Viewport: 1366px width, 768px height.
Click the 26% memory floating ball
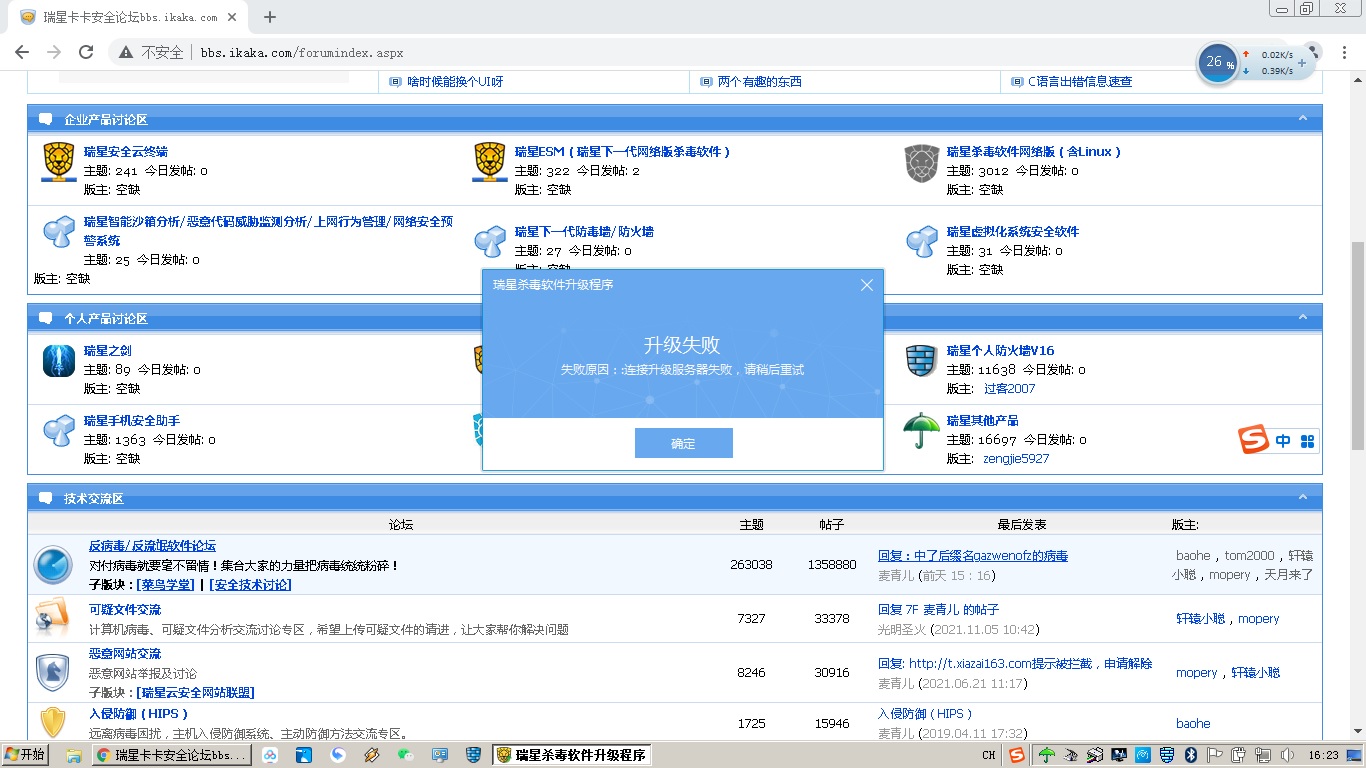point(1217,63)
